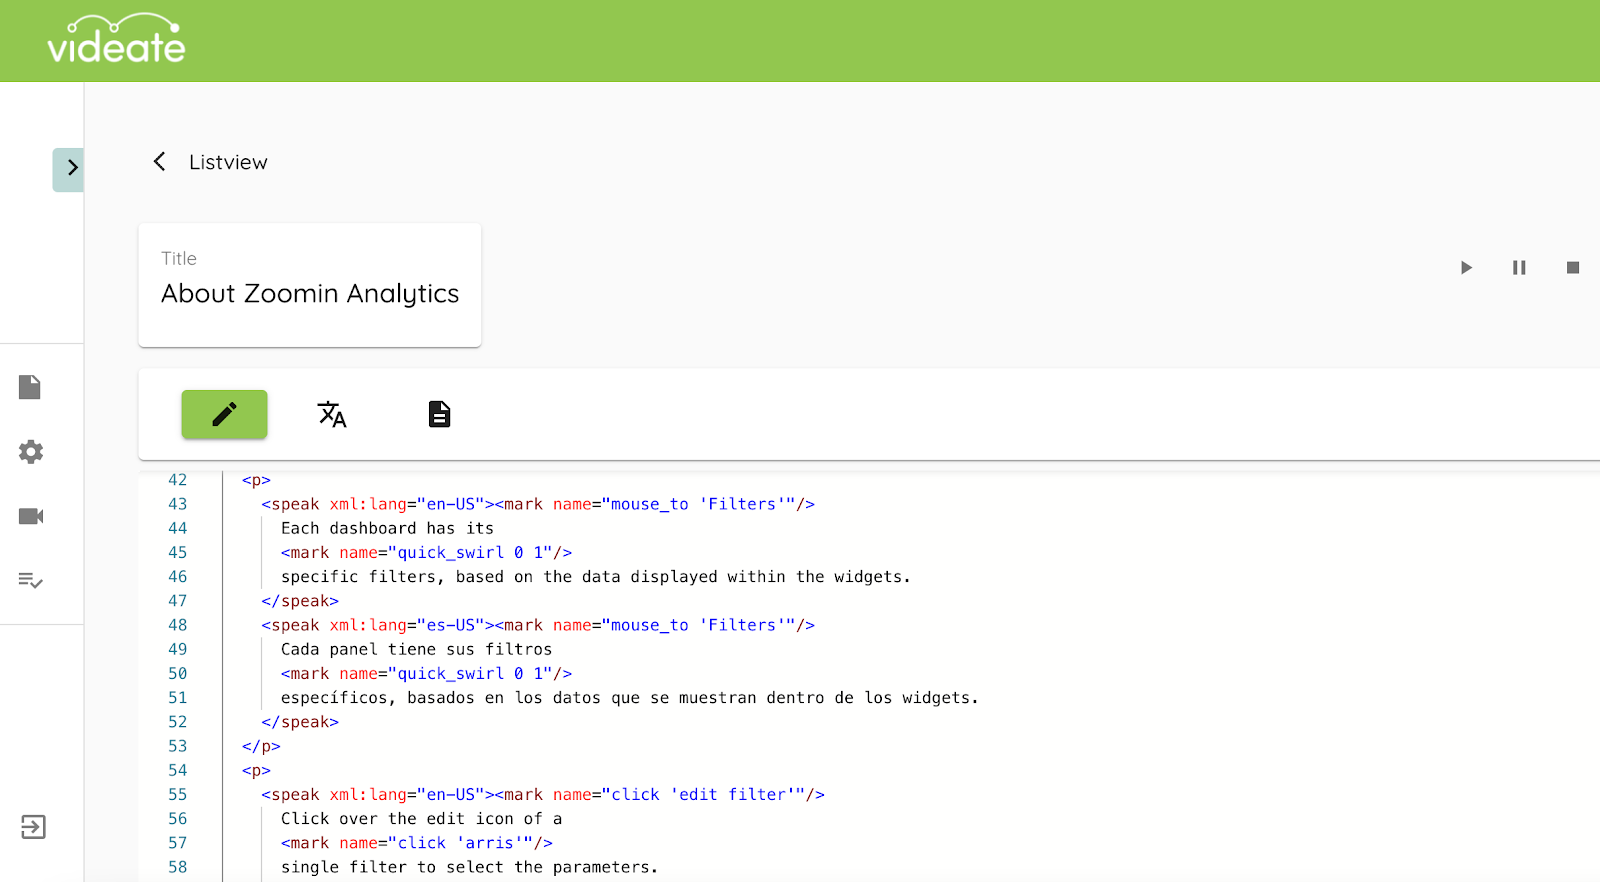
Task: Click opening p tag on line 54
Action: (x=256, y=770)
